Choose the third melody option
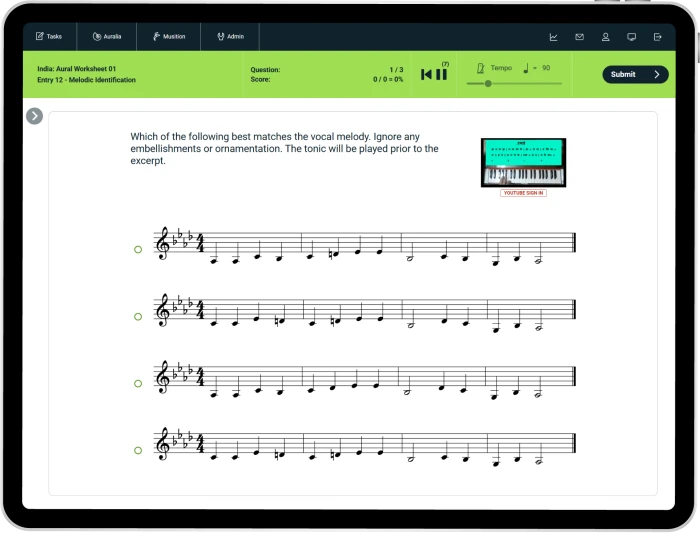The height and width of the screenshot is (536, 700). (x=138, y=383)
